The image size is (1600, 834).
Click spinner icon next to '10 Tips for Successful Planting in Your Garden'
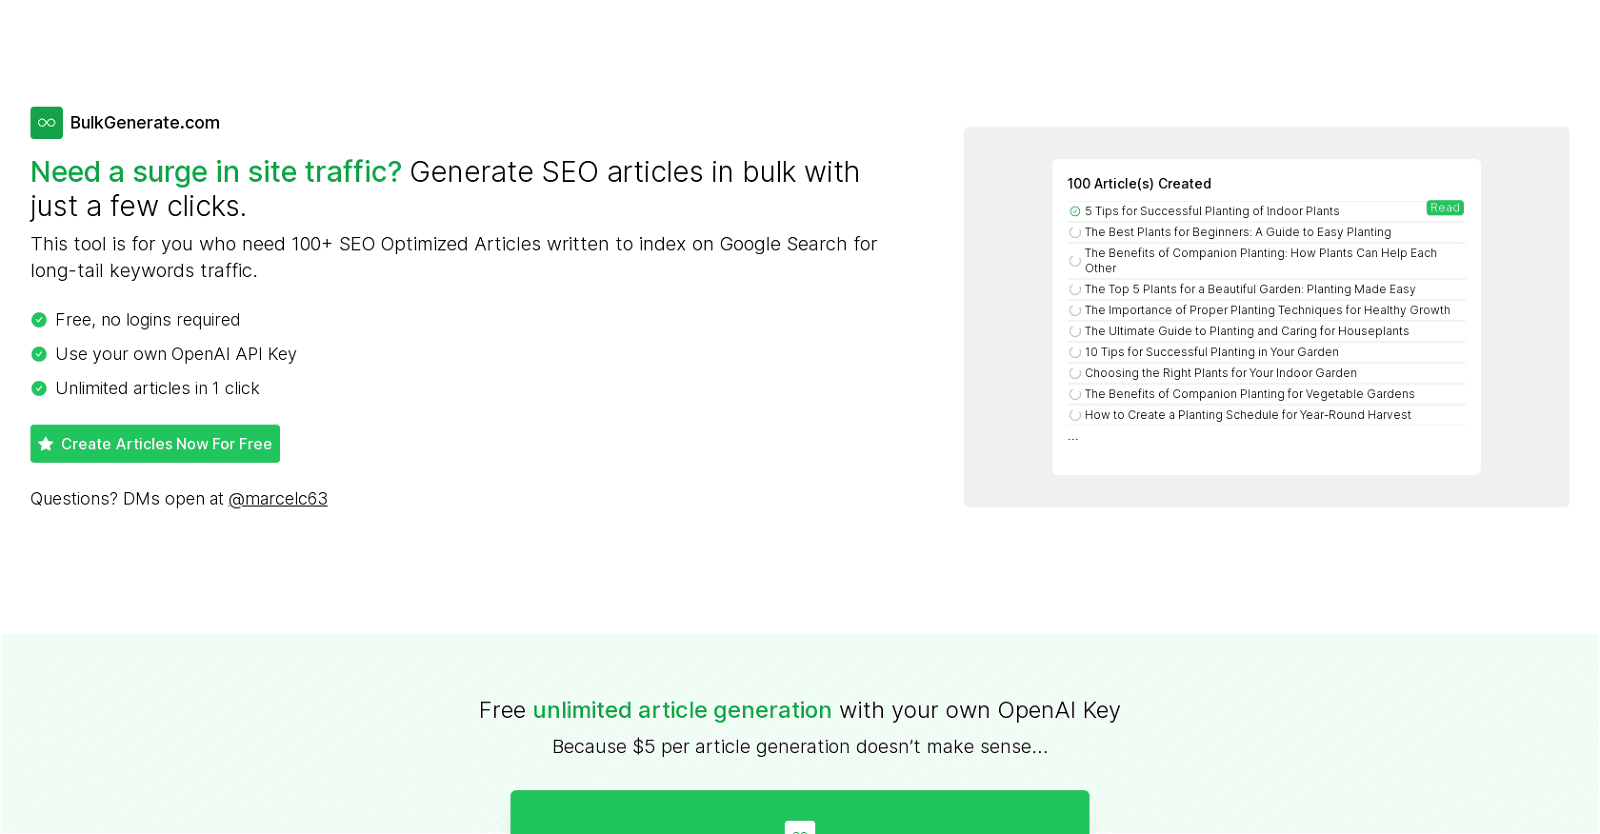pos(1075,352)
